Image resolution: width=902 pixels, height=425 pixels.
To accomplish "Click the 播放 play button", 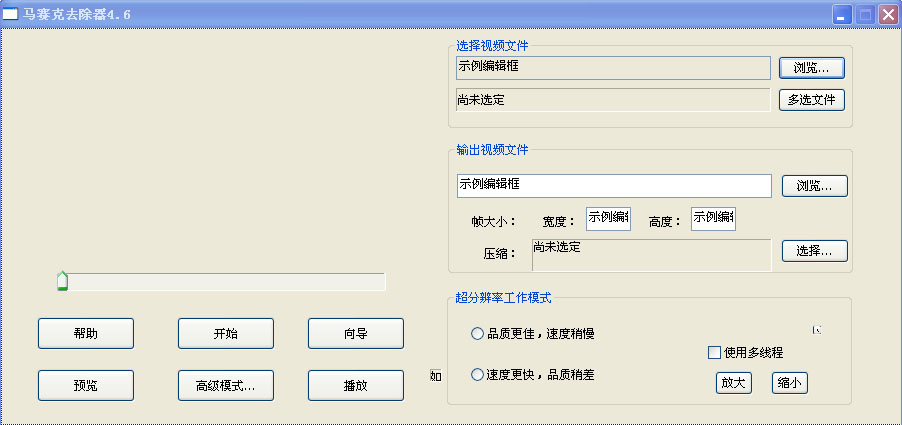I will (356, 385).
